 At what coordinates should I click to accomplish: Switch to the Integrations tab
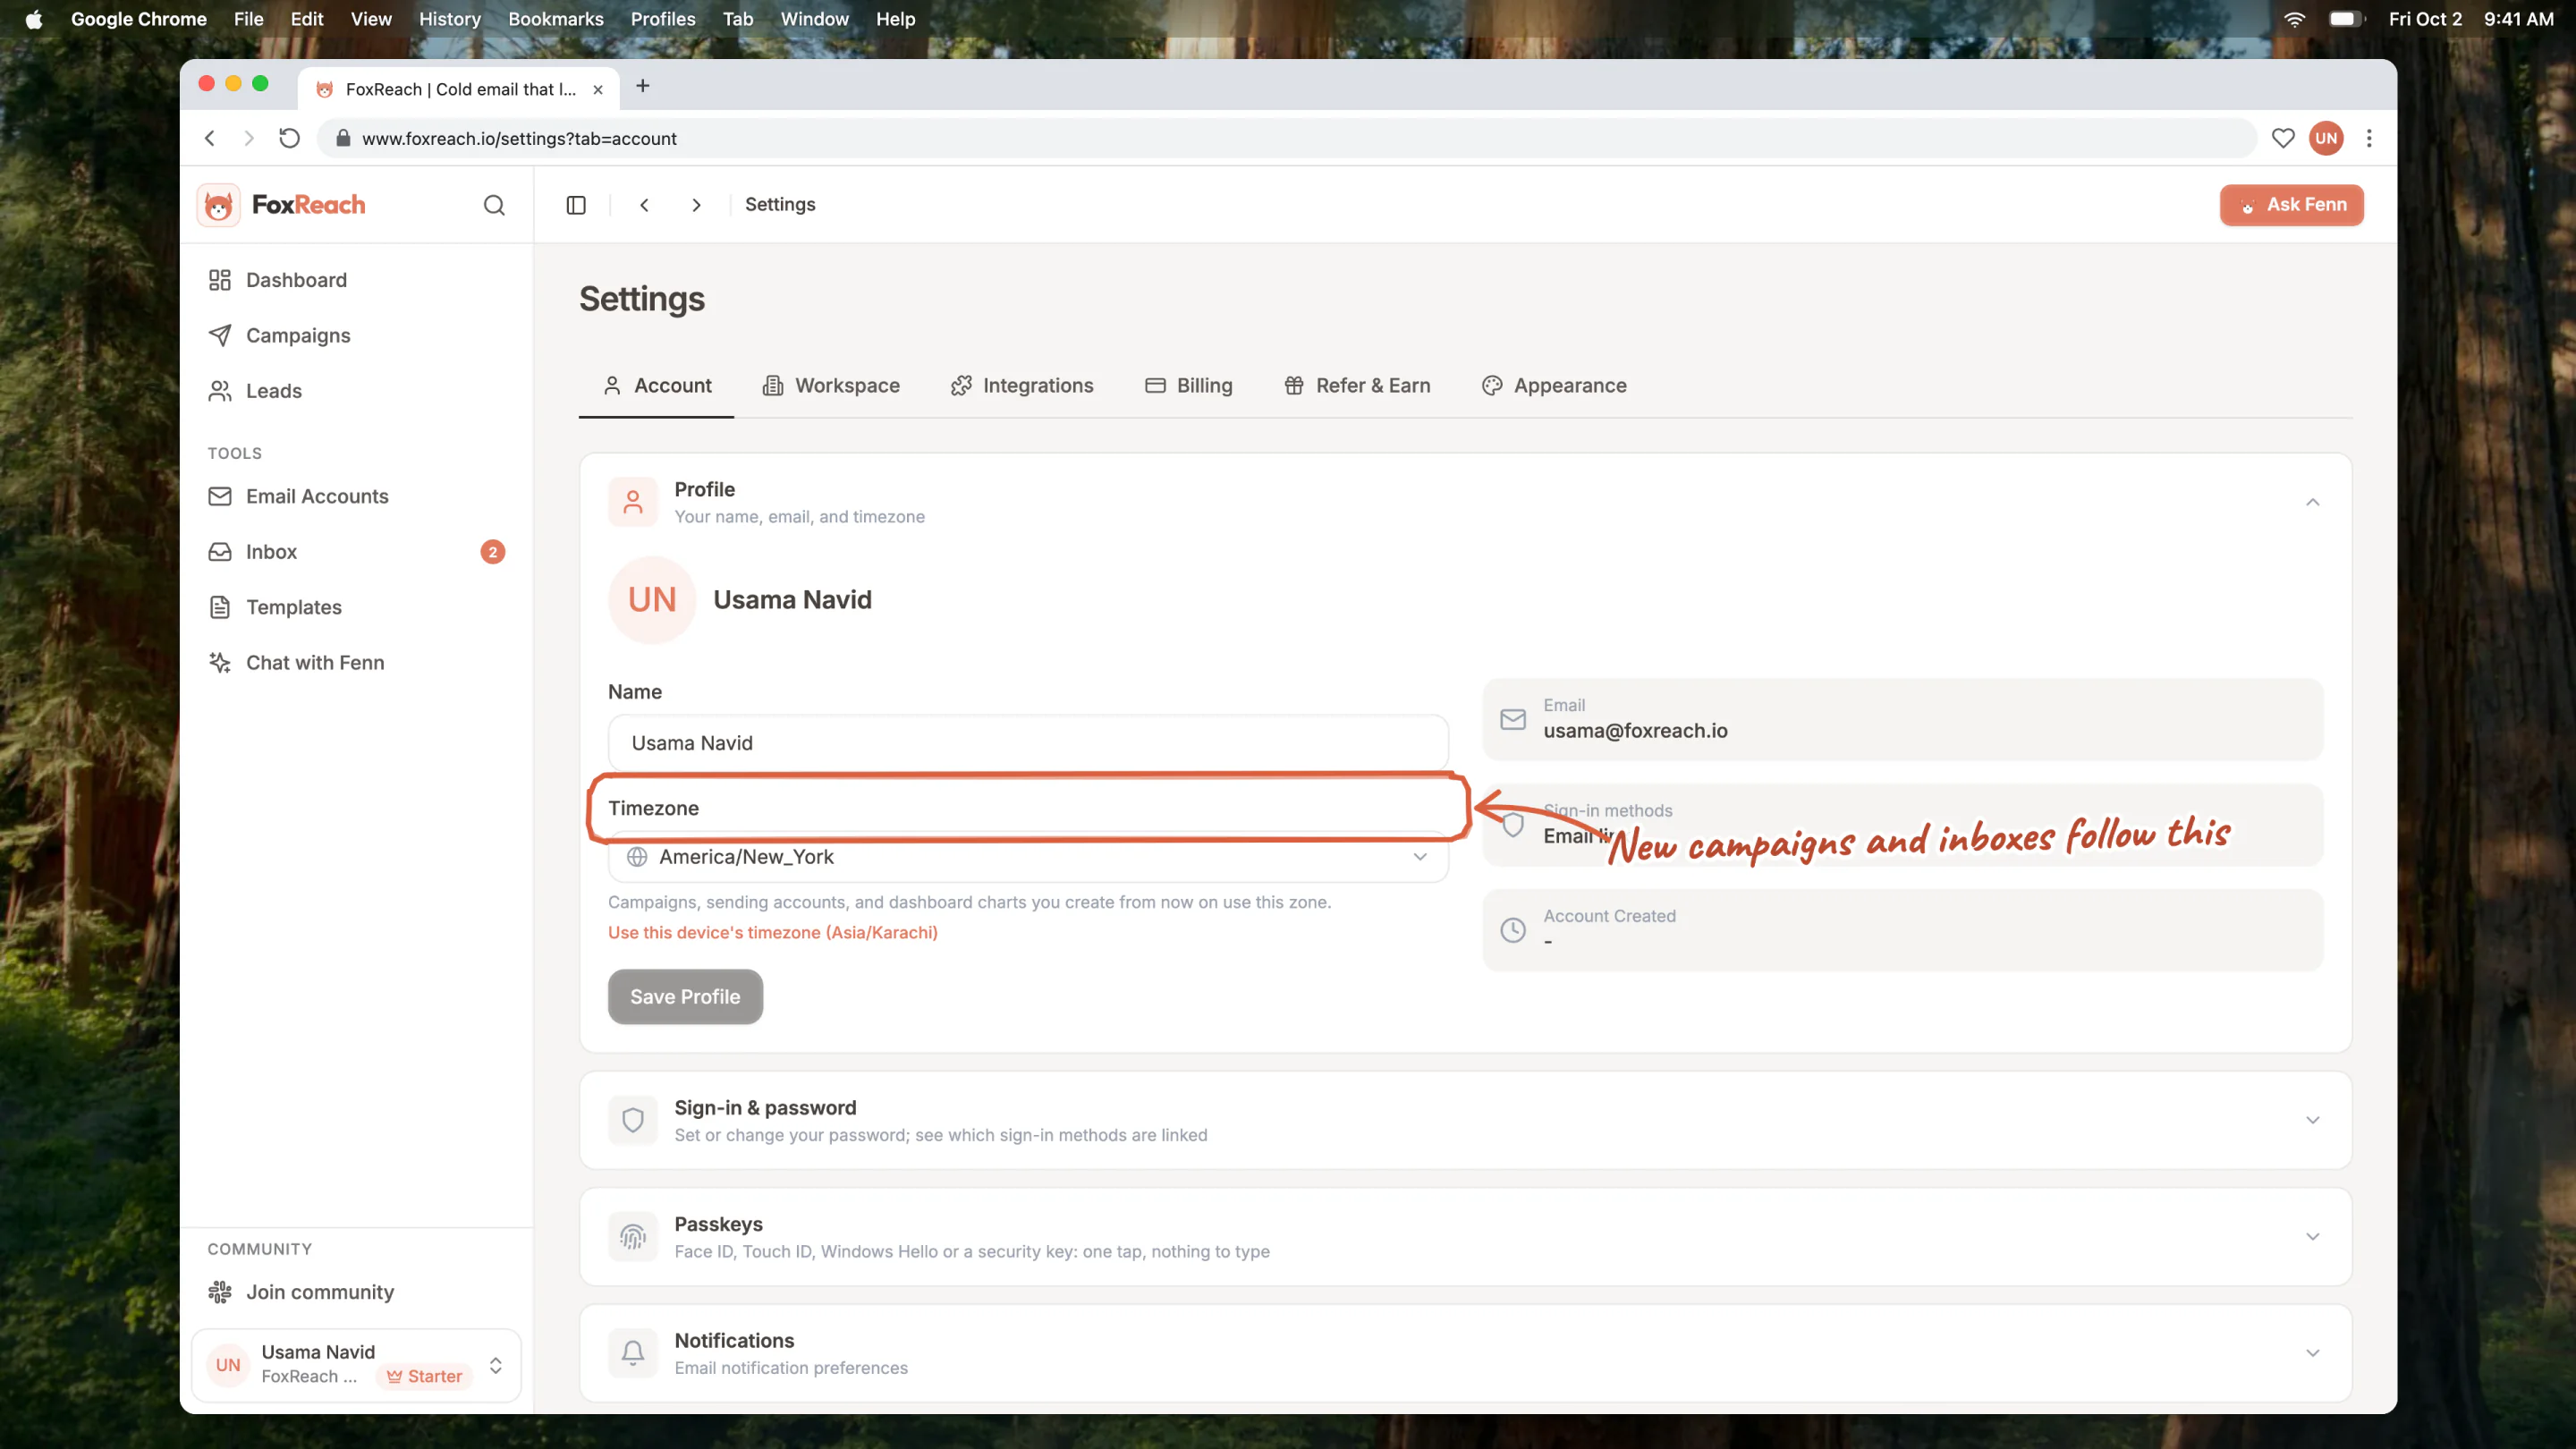tap(1021, 386)
